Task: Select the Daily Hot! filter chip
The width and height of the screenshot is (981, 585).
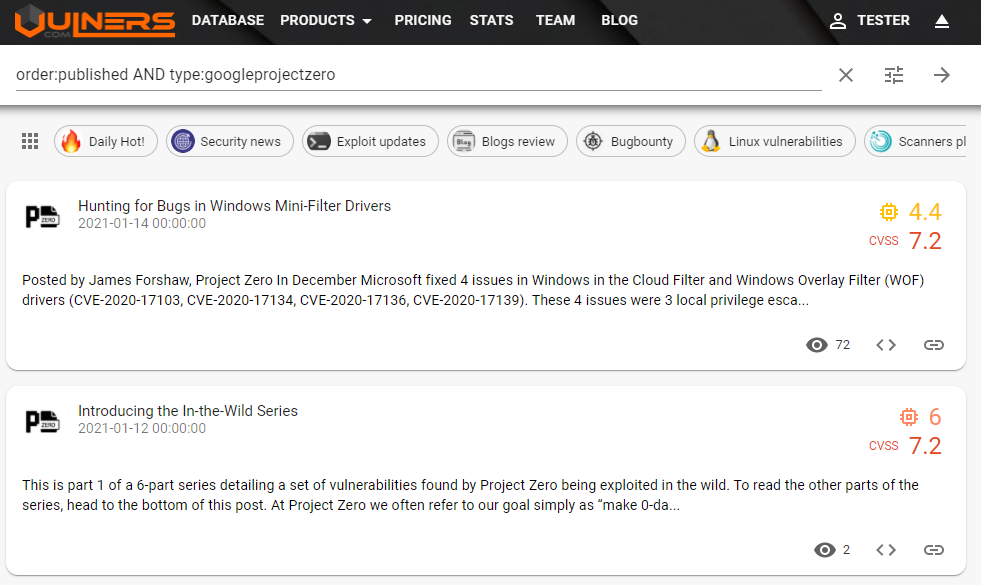Action: [x=104, y=141]
